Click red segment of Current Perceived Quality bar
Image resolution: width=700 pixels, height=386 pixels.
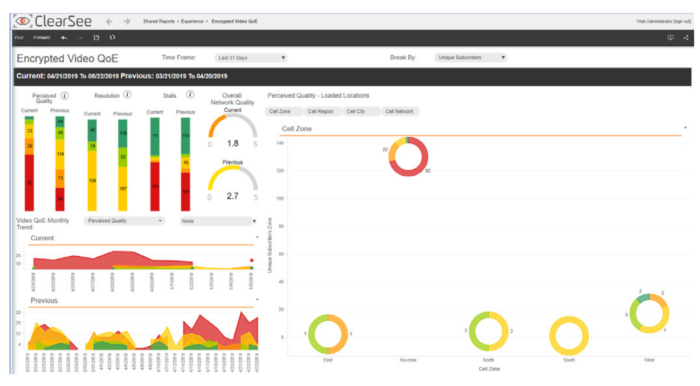(x=29, y=183)
